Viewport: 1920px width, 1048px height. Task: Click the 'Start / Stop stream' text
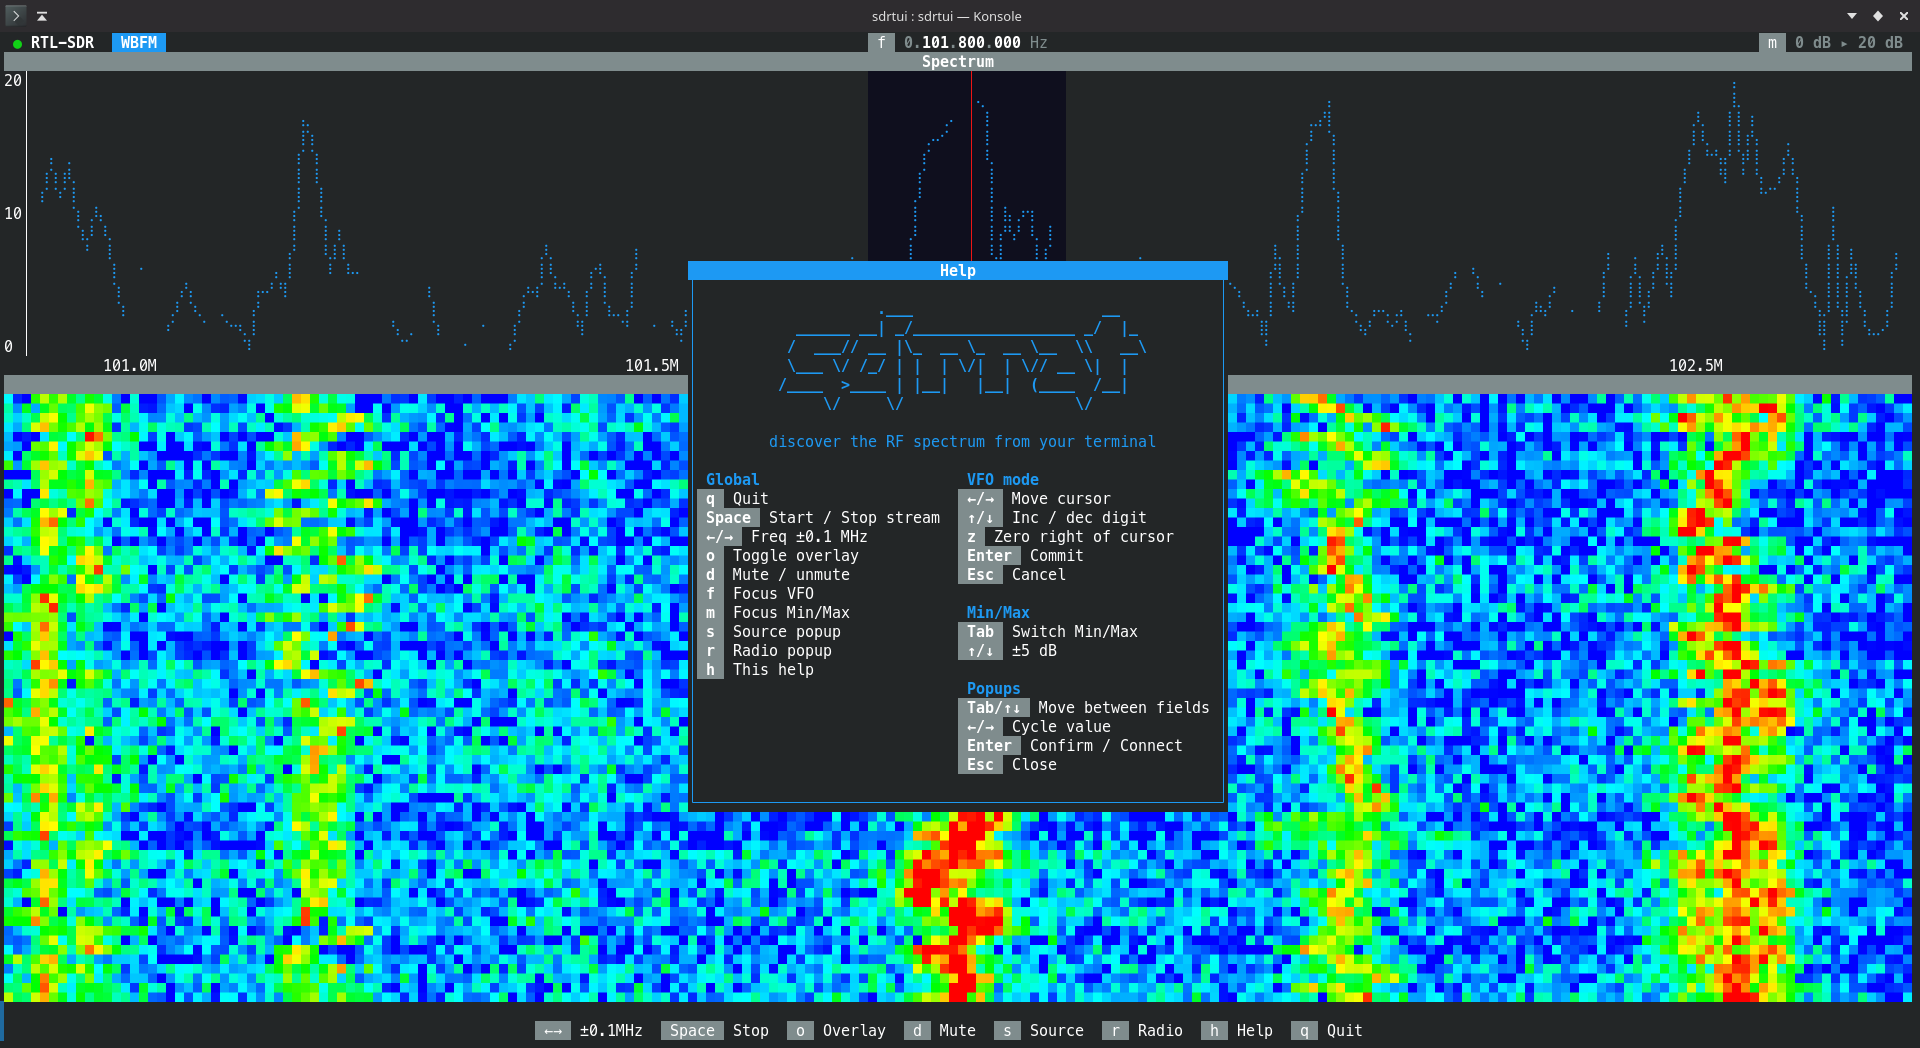pos(854,517)
